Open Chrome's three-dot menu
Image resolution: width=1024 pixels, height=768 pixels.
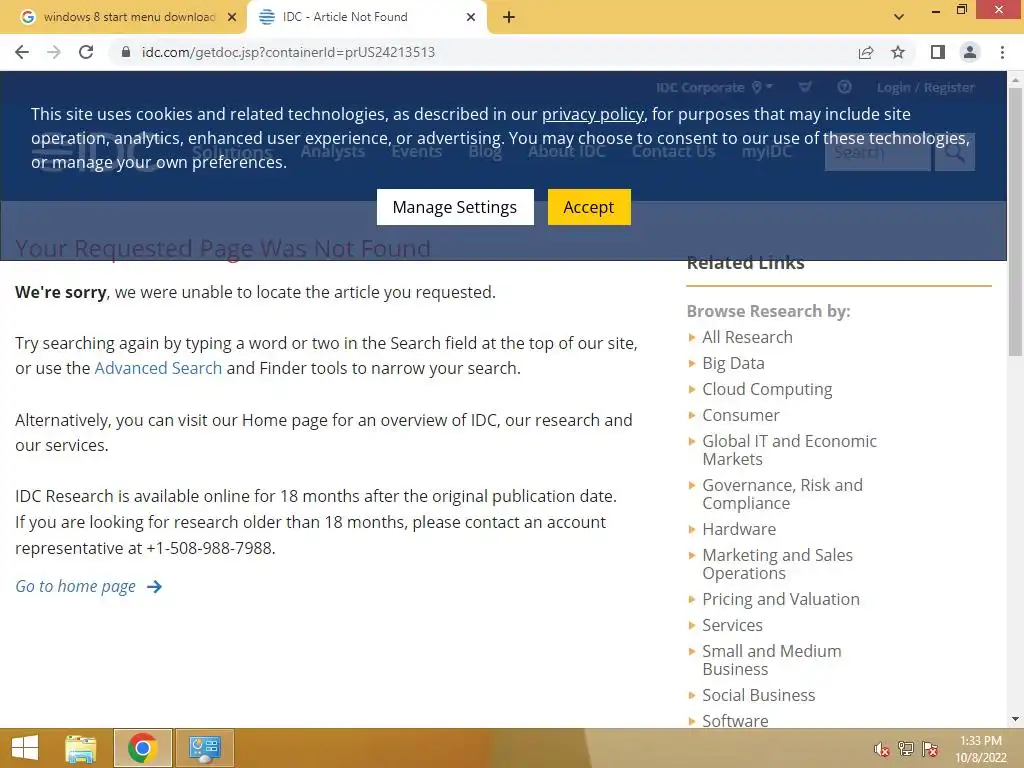coord(1002,52)
